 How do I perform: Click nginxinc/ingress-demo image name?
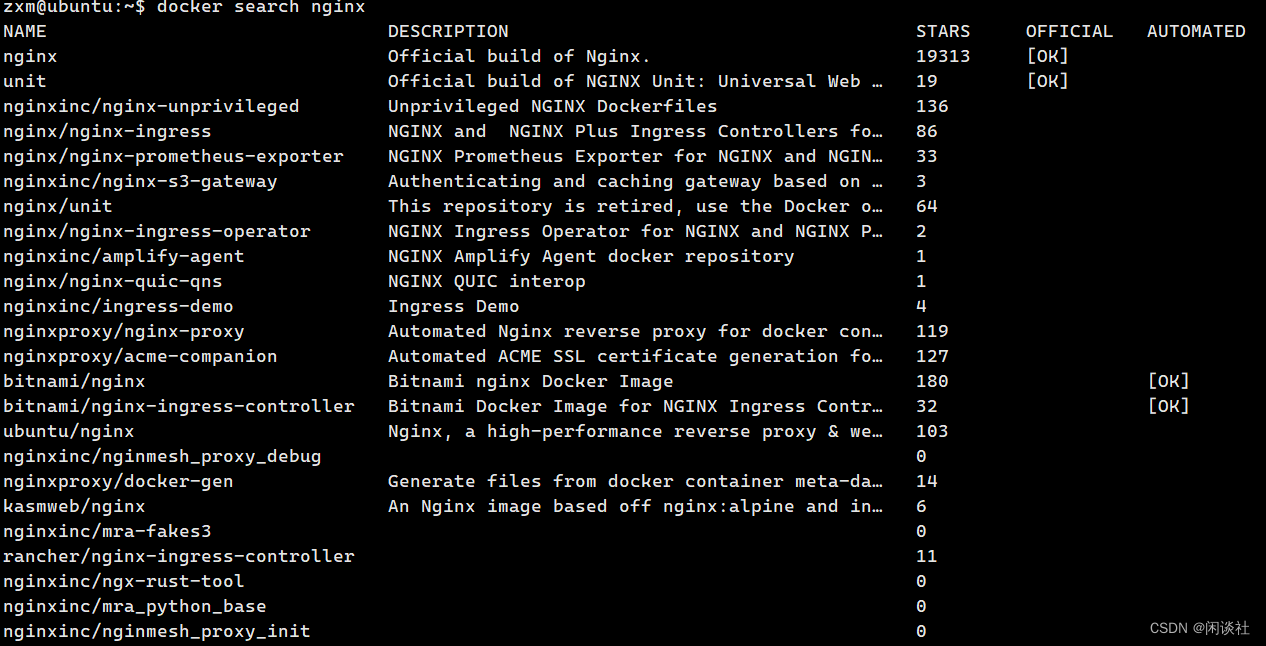click(118, 306)
